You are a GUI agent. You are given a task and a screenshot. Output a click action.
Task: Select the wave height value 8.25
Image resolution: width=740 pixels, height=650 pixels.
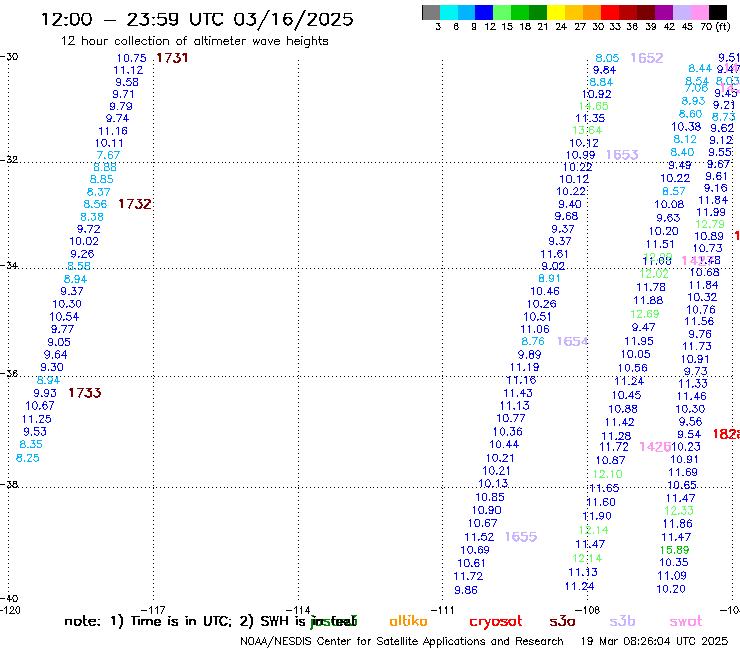[28, 458]
